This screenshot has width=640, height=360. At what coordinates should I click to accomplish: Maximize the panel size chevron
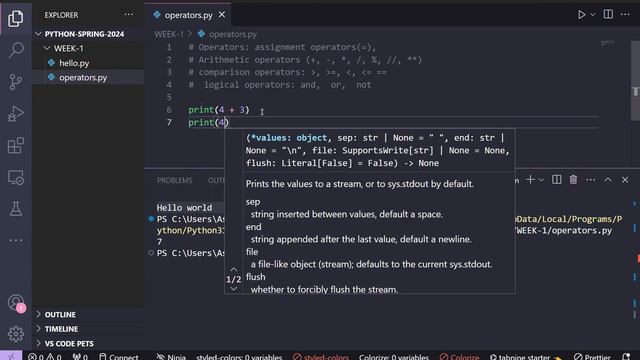coord(608,180)
